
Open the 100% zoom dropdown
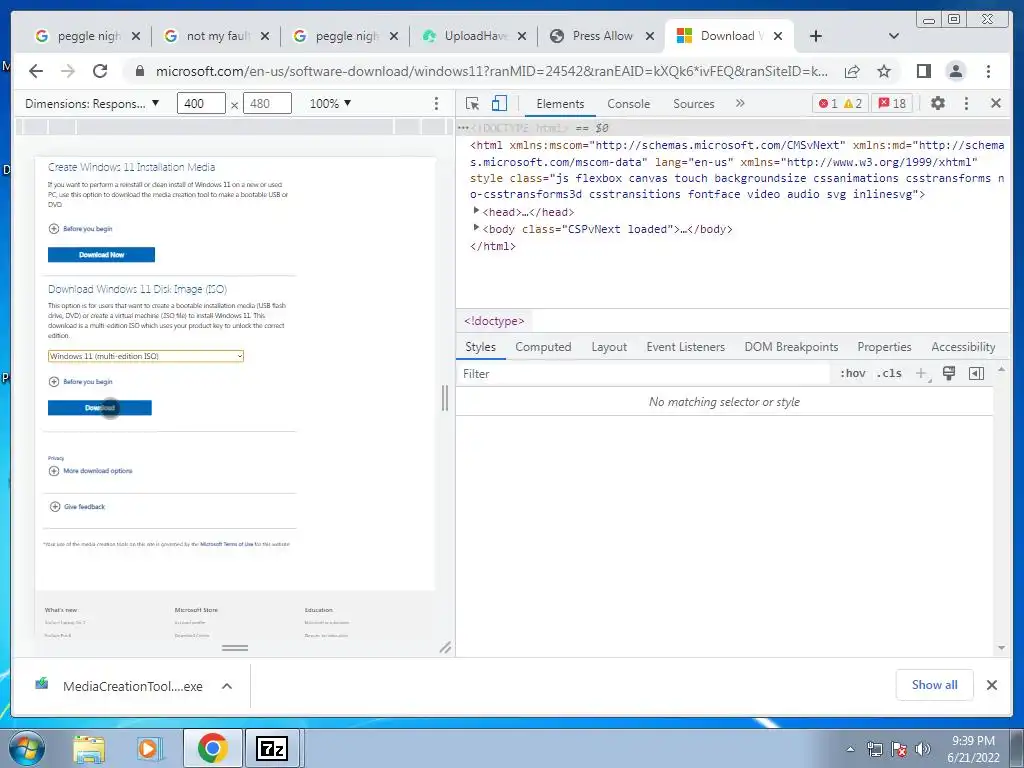click(330, 103)
